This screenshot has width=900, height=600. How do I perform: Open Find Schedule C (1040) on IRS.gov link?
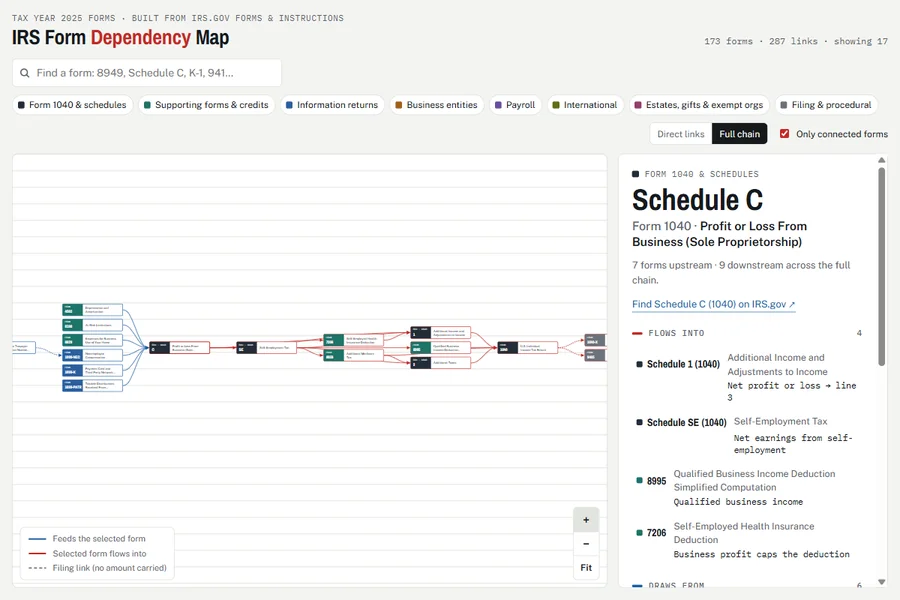click(713, 304)
